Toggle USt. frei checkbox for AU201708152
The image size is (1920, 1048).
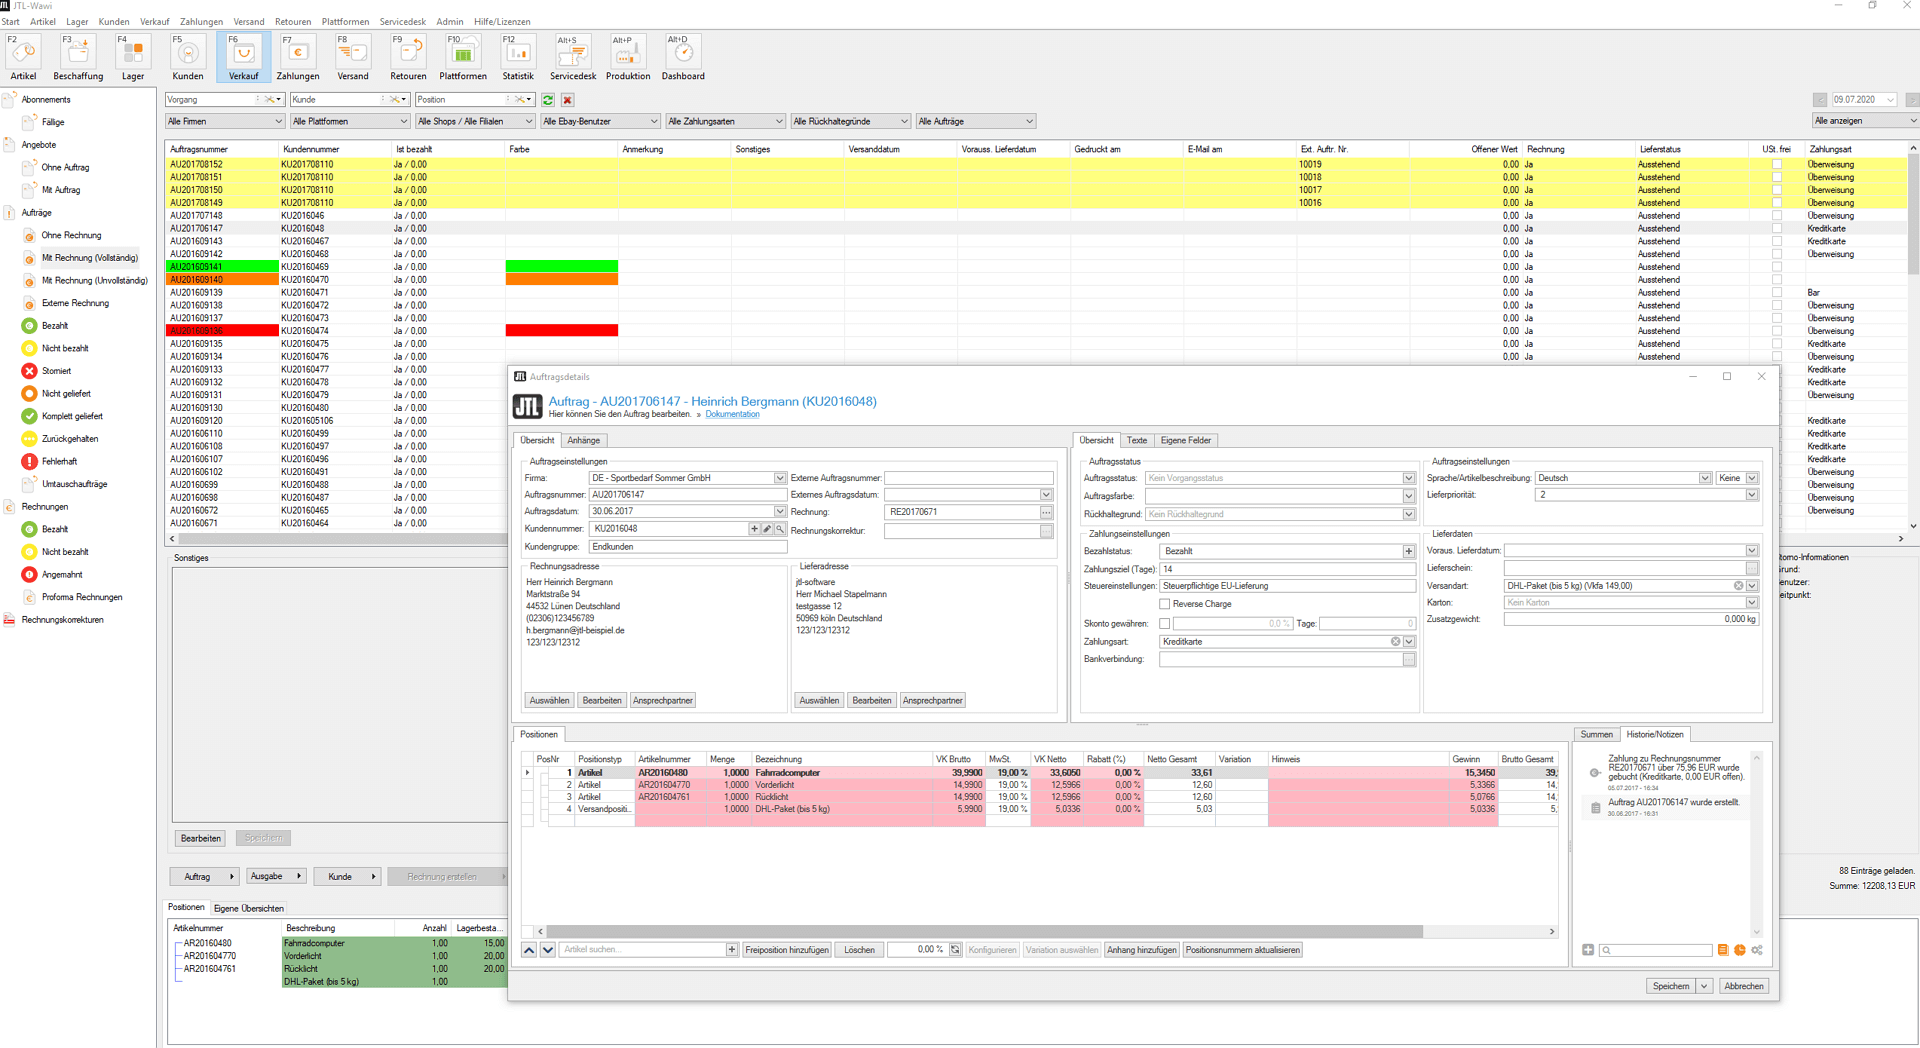tap(1776, 164)
